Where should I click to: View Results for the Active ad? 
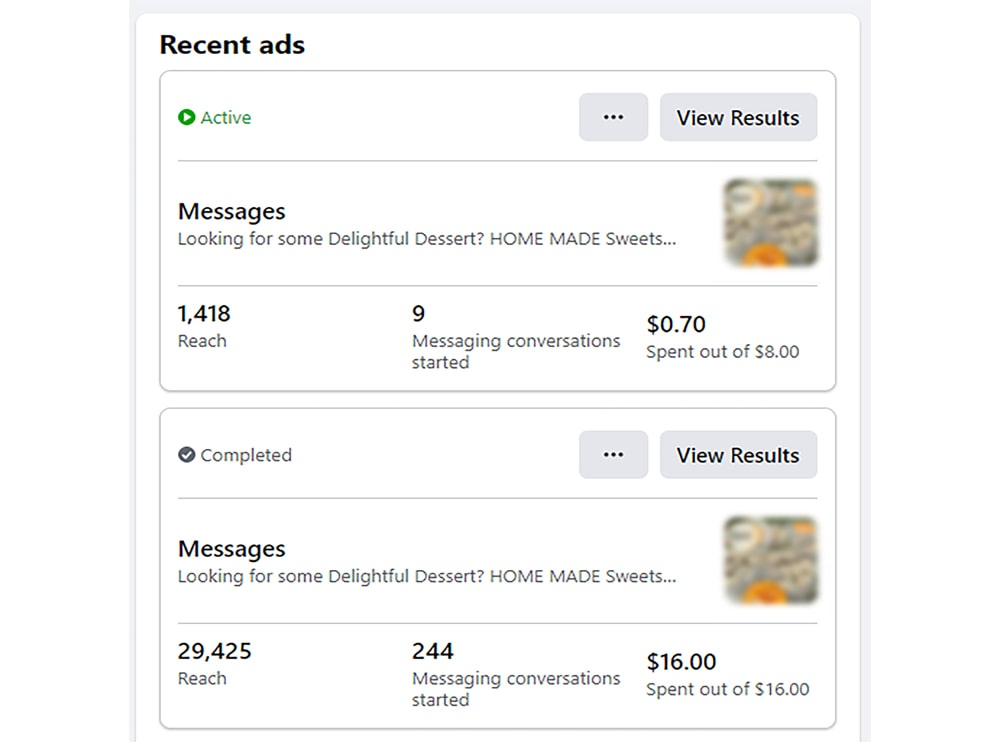pyautogui.click(x=739, y=117)
